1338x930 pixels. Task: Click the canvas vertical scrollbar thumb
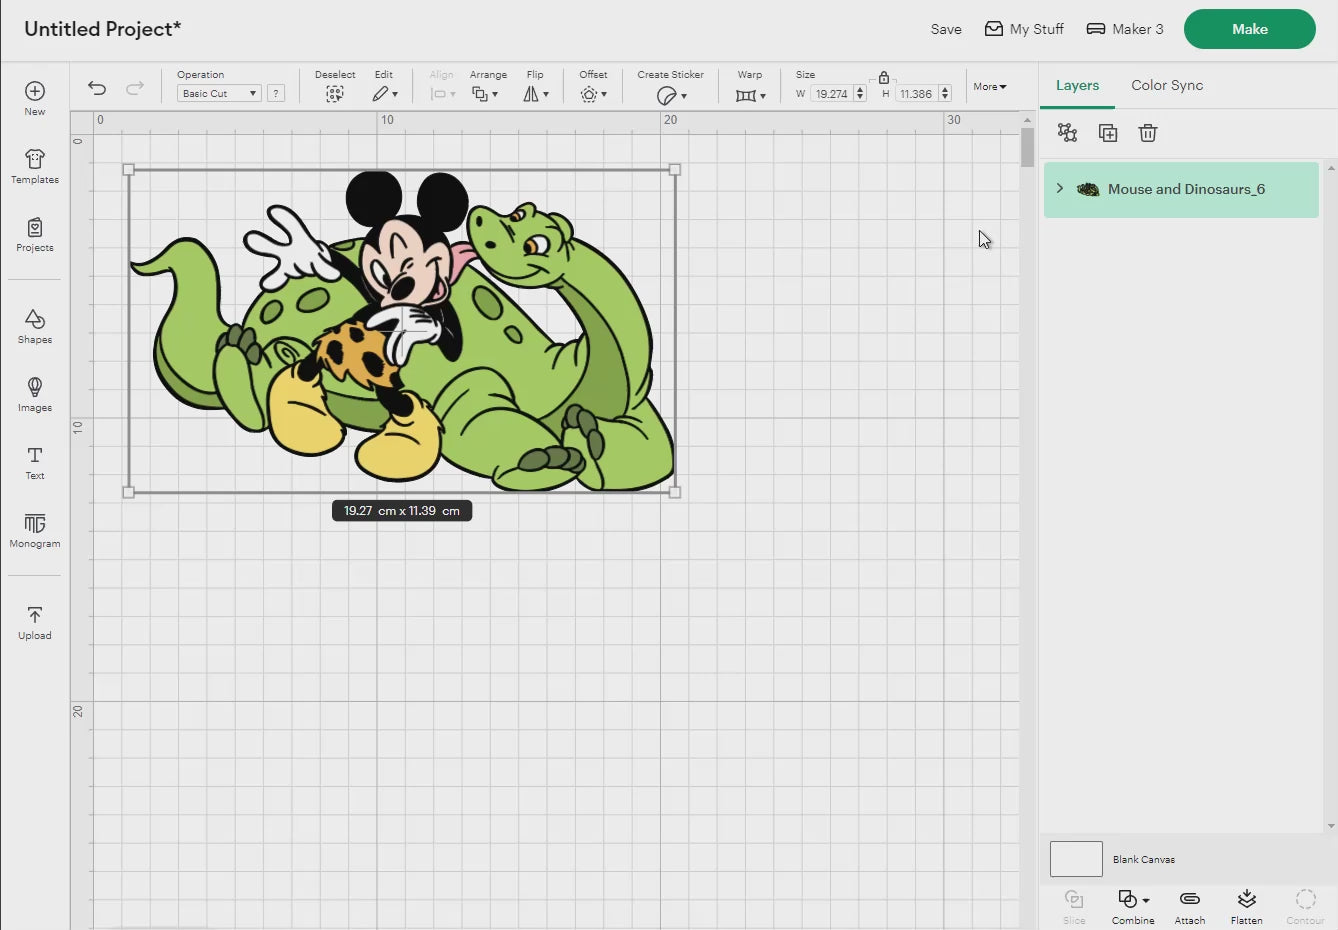1027,148
